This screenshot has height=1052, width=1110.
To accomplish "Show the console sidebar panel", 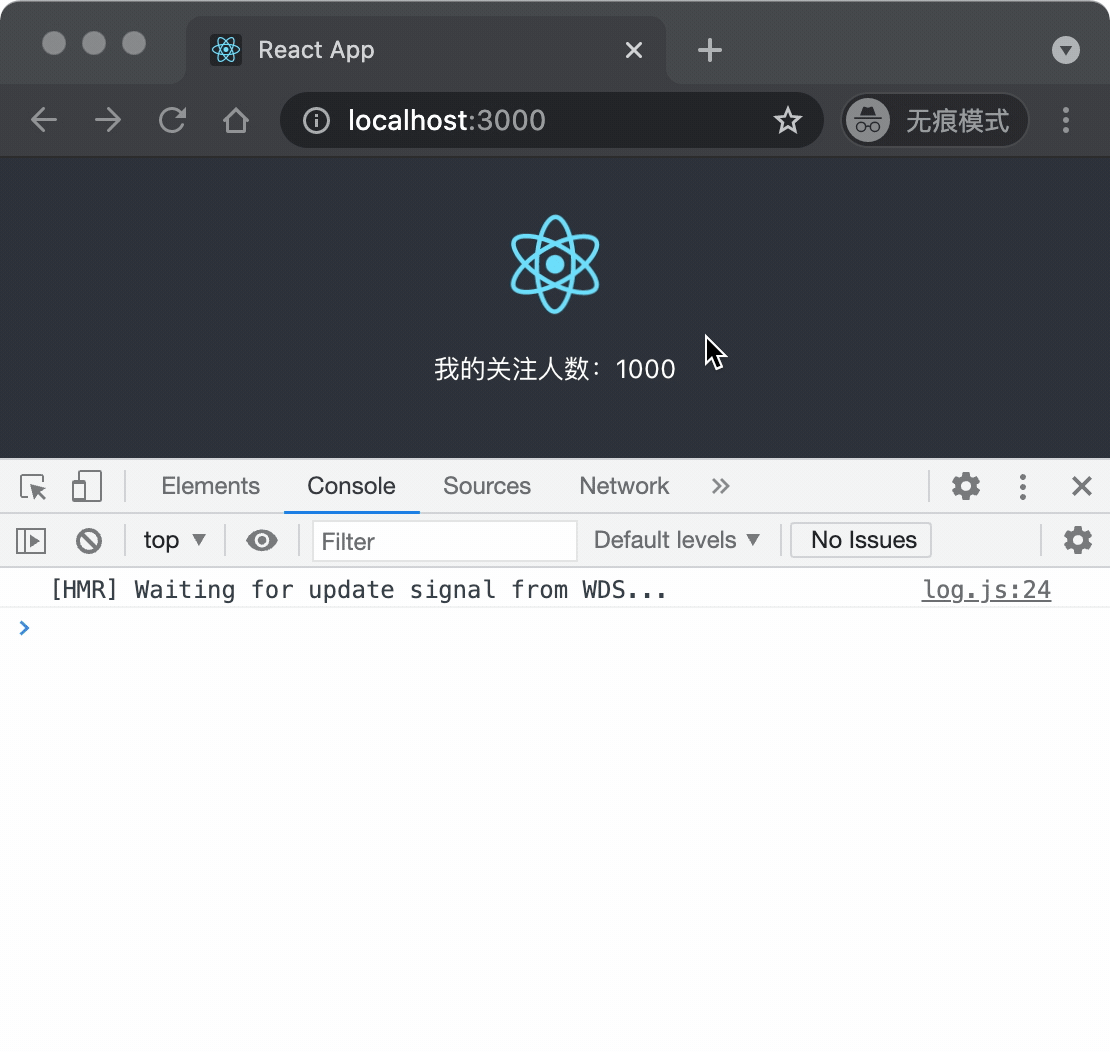I will click(31, 541).
